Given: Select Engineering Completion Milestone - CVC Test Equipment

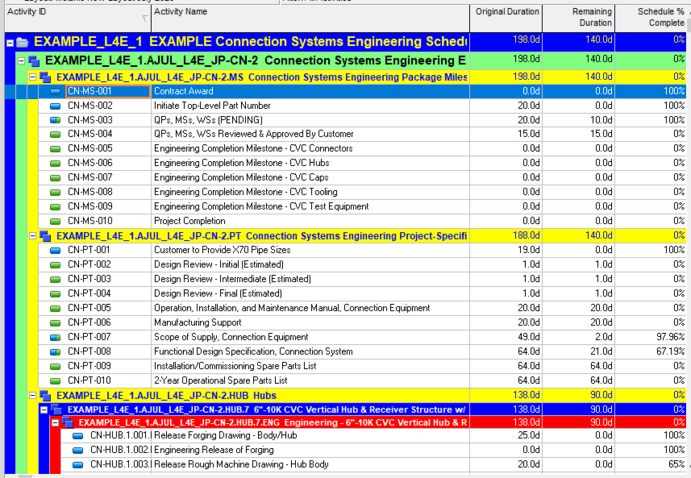Looking at the screenshot, I should pos(261,206).
